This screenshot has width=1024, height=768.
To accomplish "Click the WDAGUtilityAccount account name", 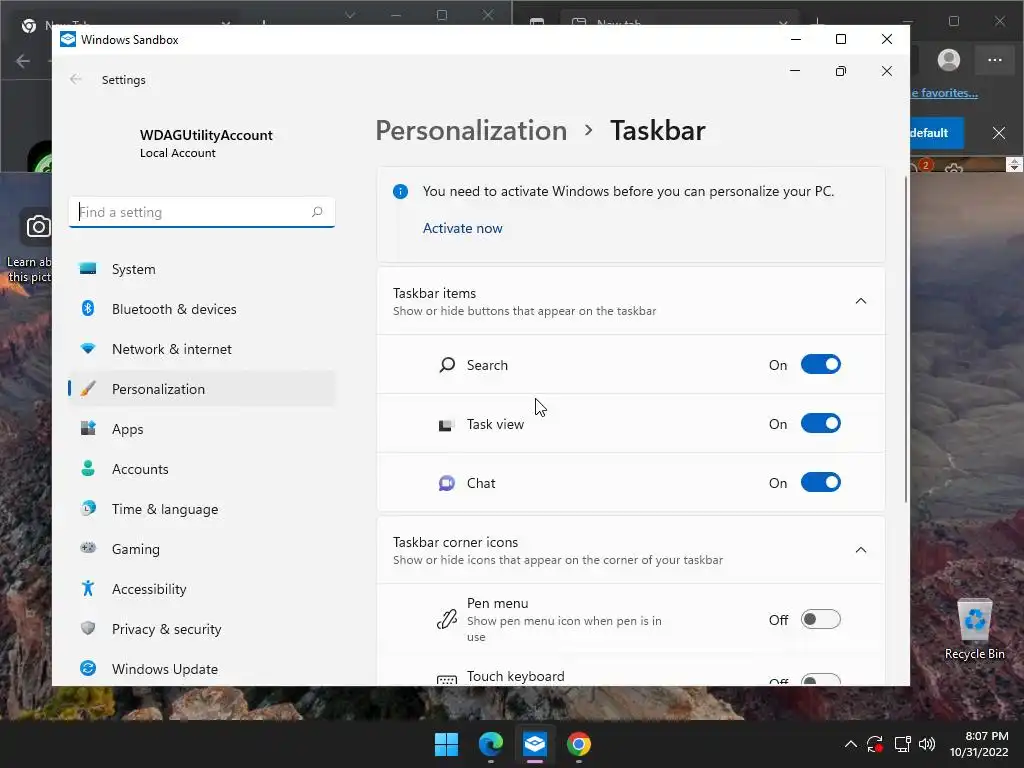I will [206, 135].
